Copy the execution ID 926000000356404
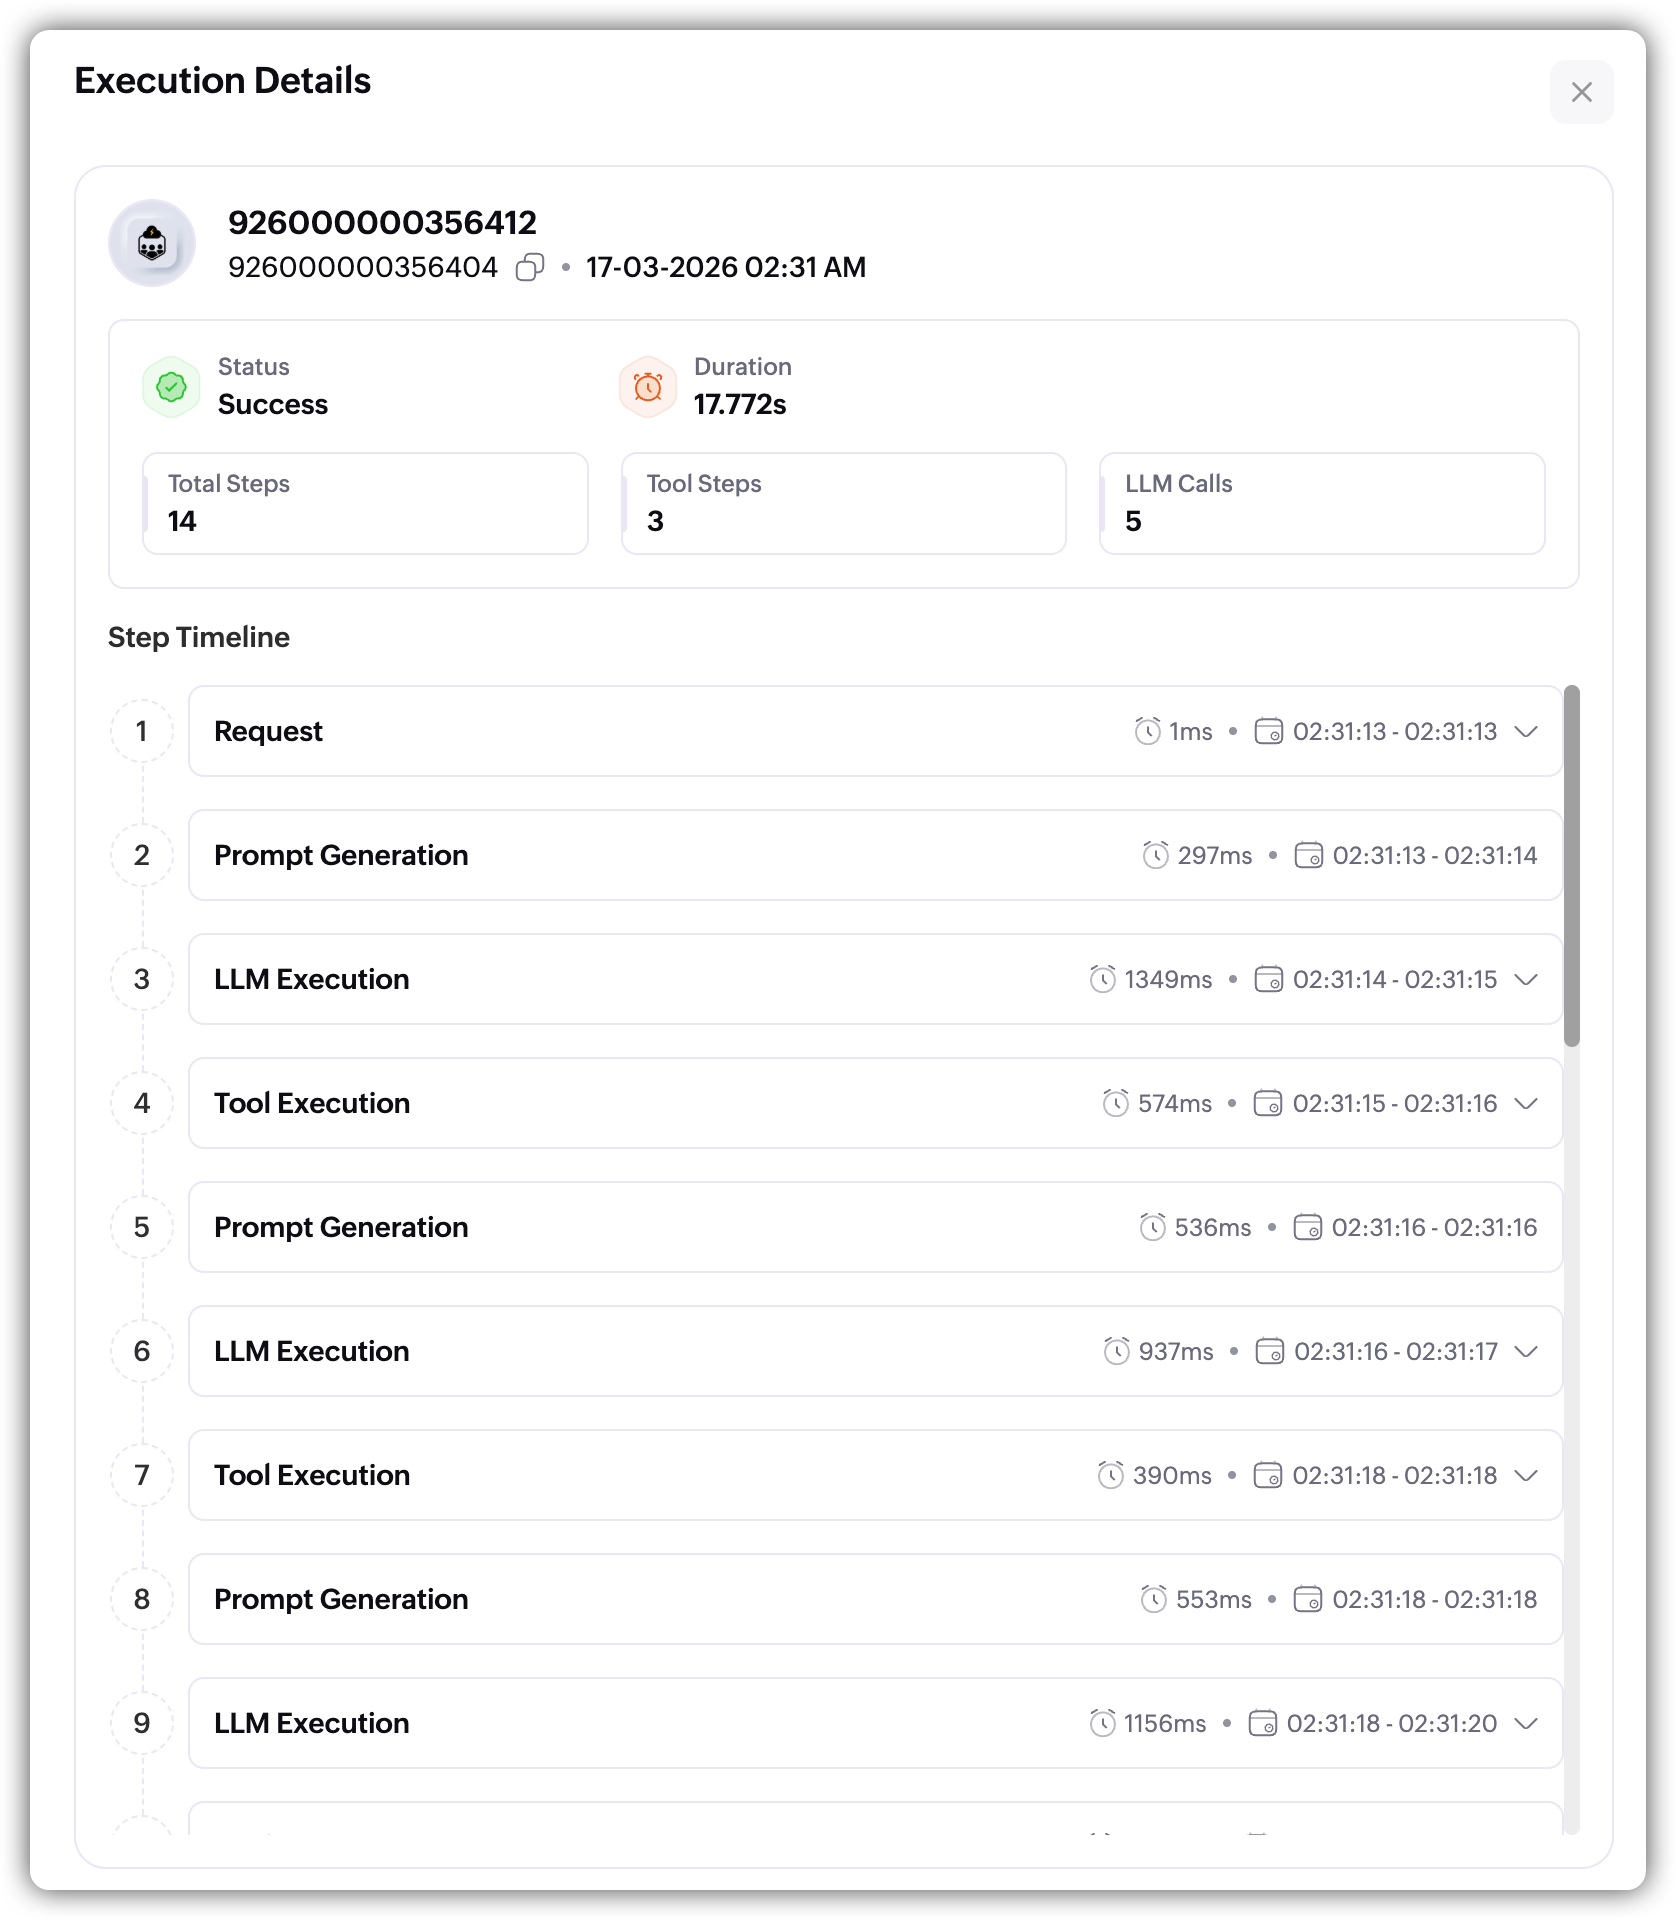 (530, 267)
